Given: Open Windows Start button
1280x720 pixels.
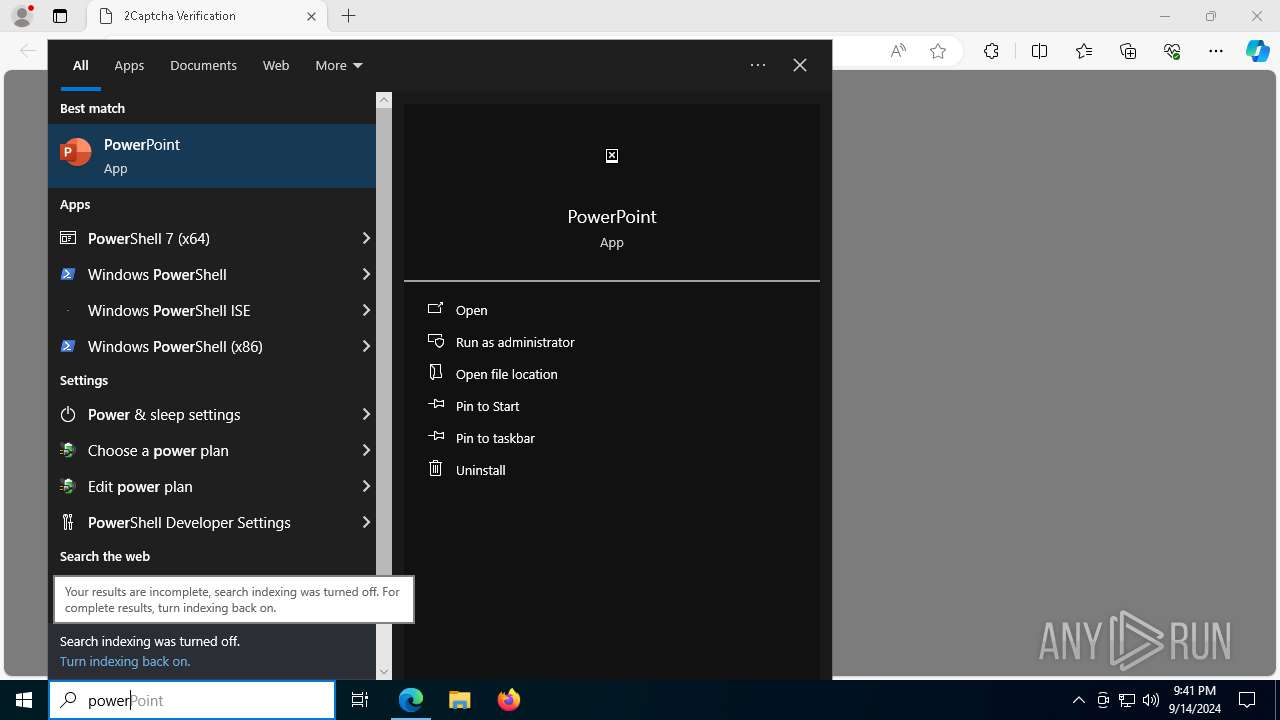Looking at the screenshot, I should coord(24,700).
